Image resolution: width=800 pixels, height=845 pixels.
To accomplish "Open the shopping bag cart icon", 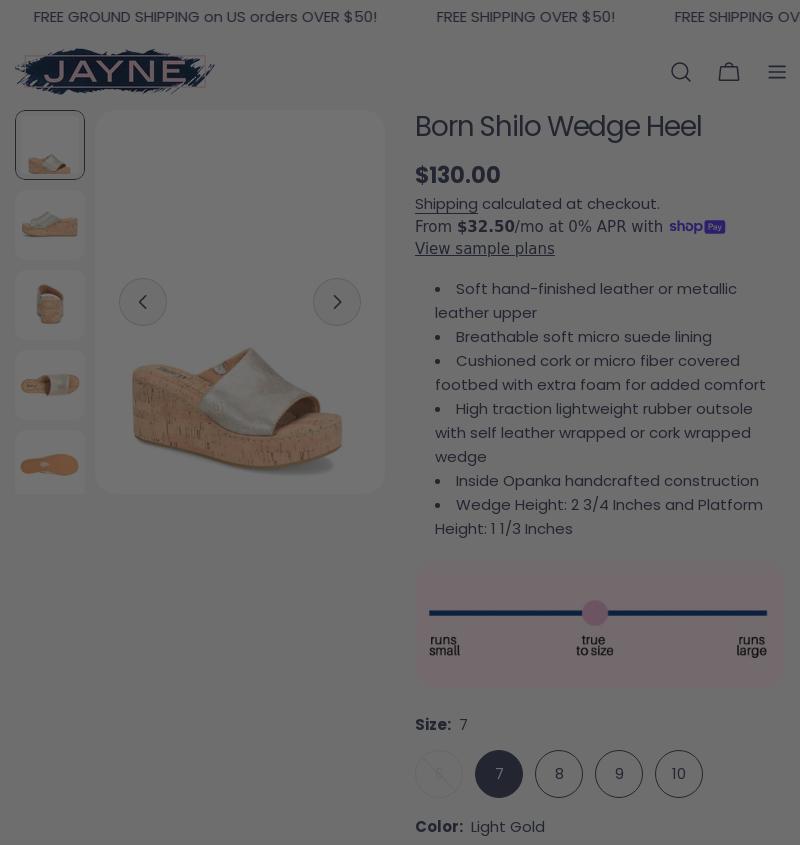I will point(729,72).
